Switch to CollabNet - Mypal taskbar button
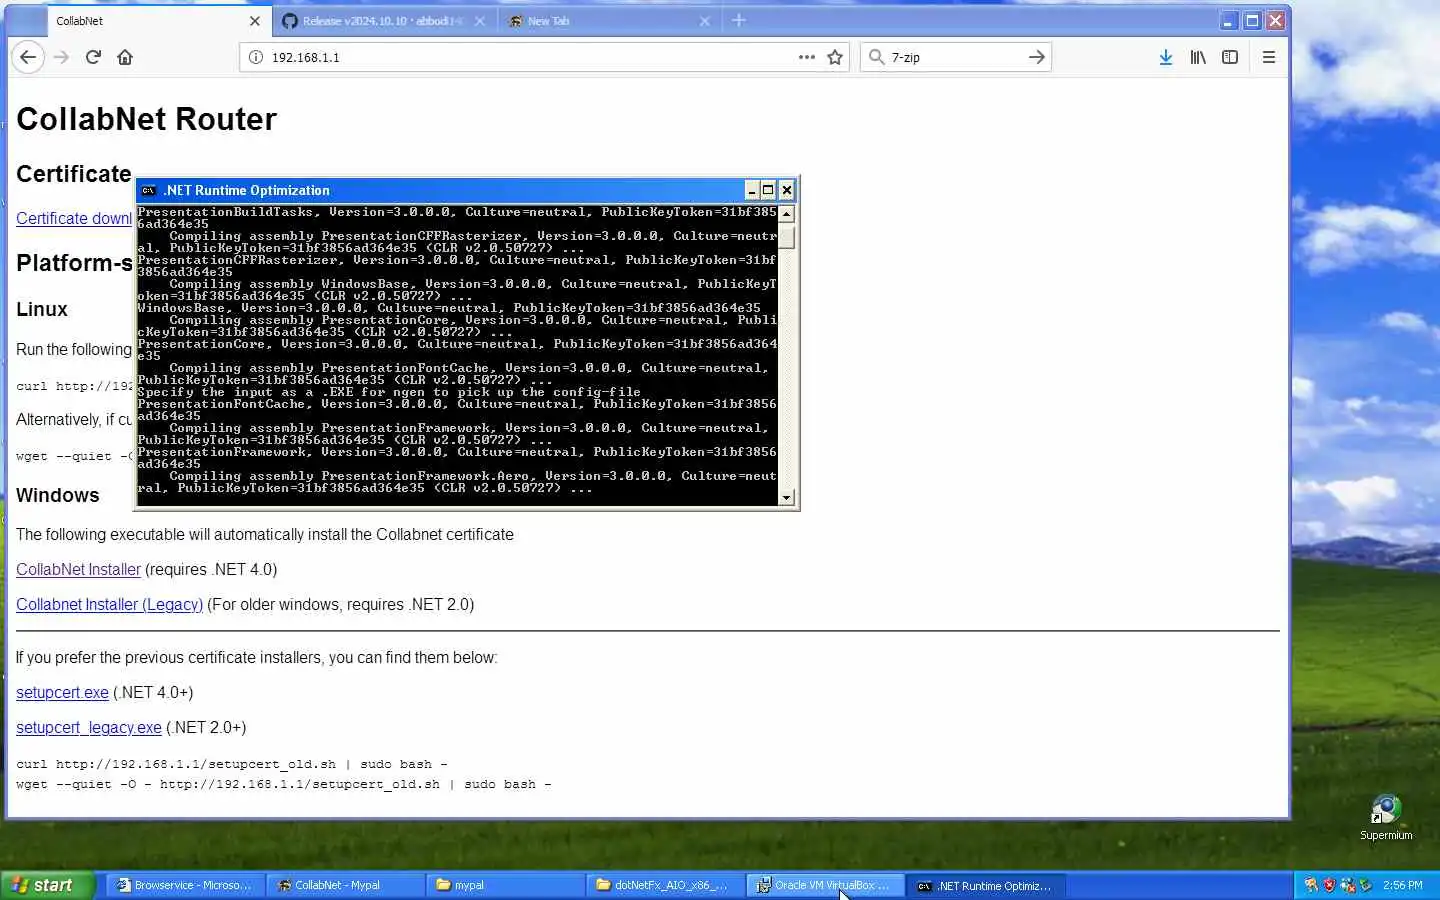1440x900 pixels. tap(345, 885)
